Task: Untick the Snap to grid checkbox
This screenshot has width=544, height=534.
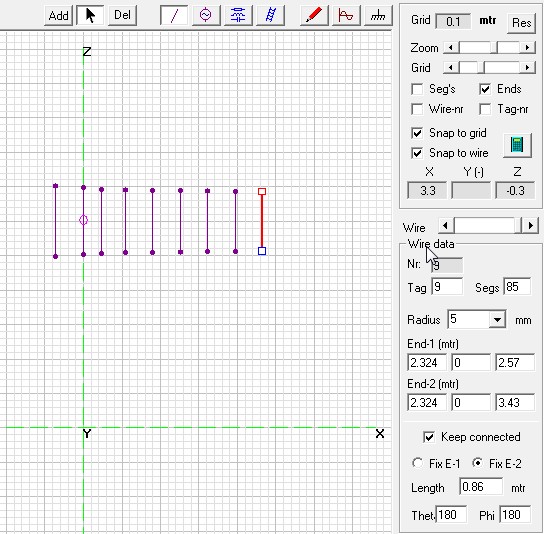Action: pos(417,133)
